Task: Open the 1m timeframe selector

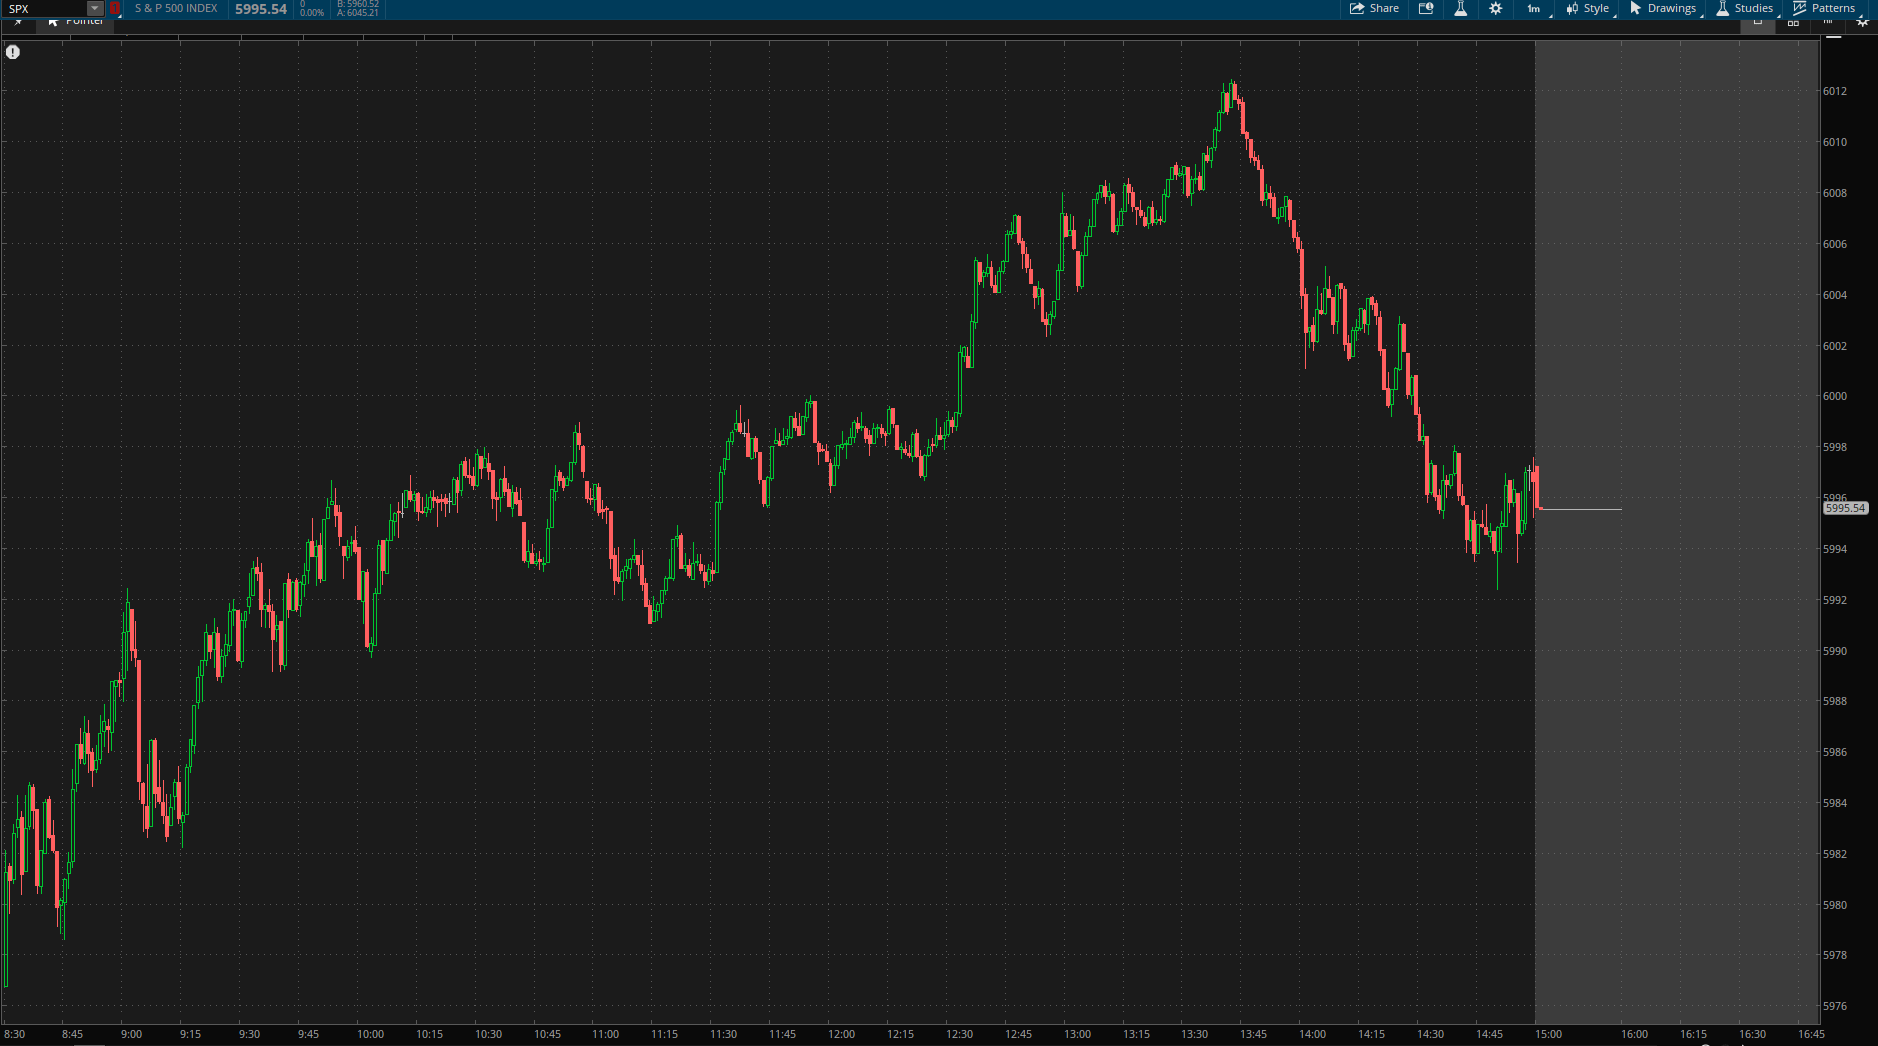Action: point(1534,8)
